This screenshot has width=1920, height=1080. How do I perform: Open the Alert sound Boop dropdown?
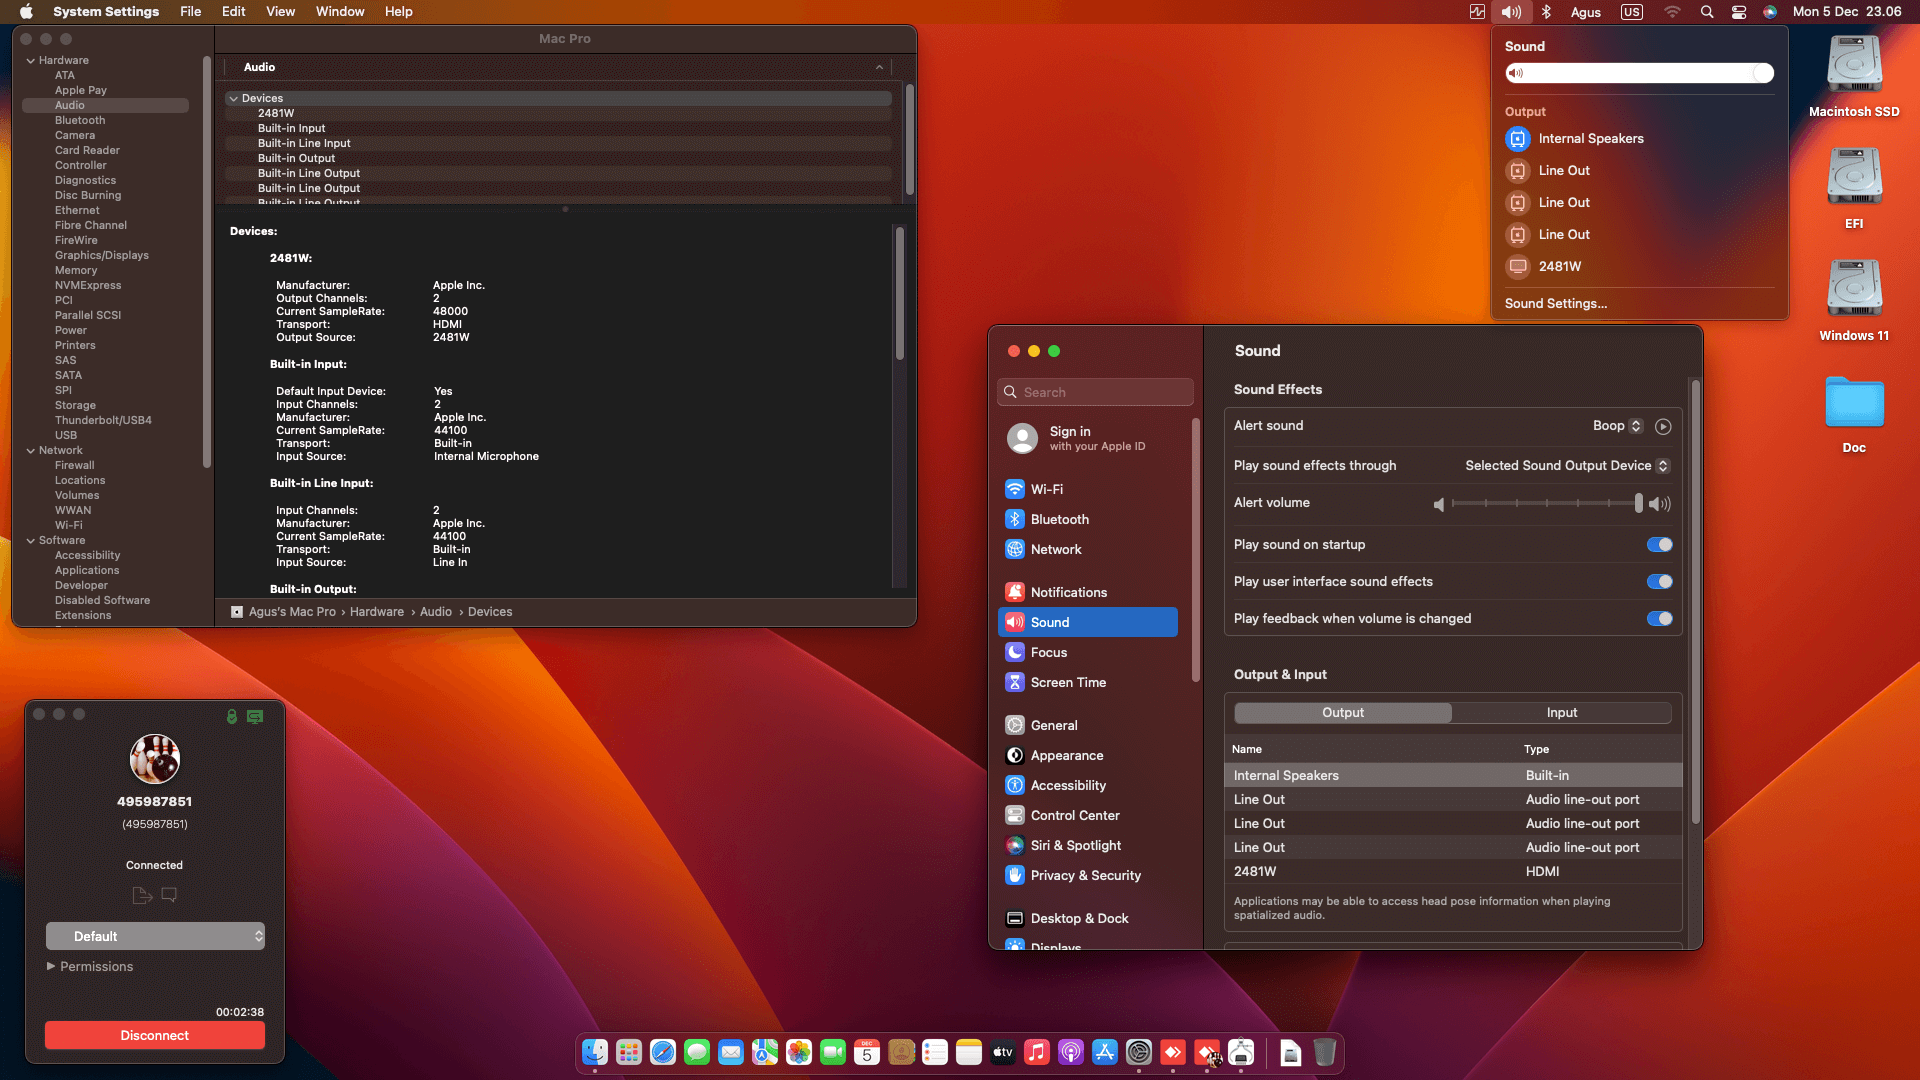click(x=1617, y=426)
